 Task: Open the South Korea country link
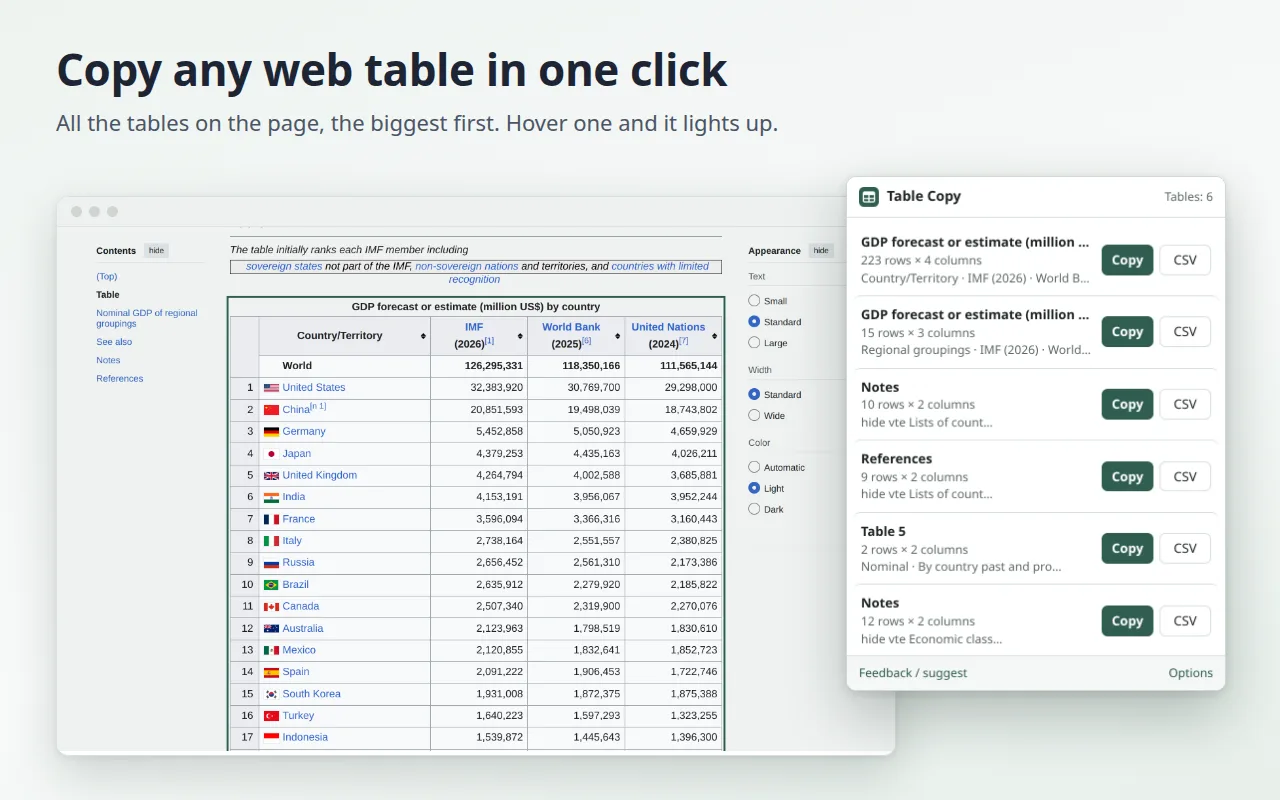[311, 694]
